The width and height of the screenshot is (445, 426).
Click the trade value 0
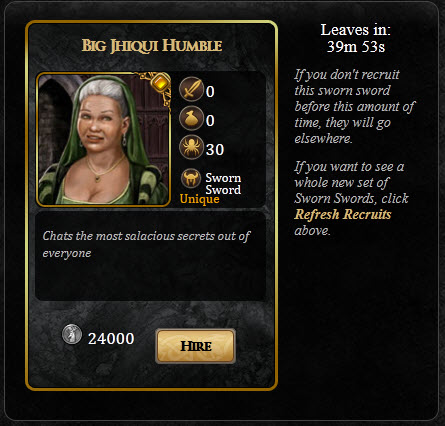coord(210,120)
